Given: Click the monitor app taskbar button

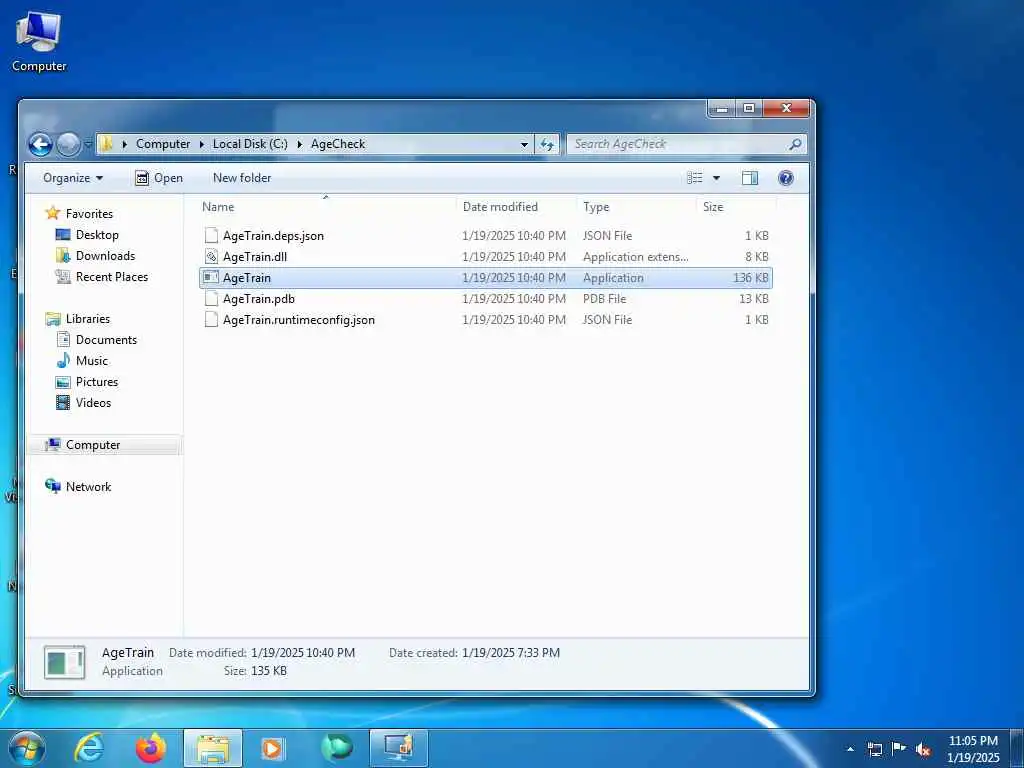Looking at the screenshot, I should pos(398,748).
